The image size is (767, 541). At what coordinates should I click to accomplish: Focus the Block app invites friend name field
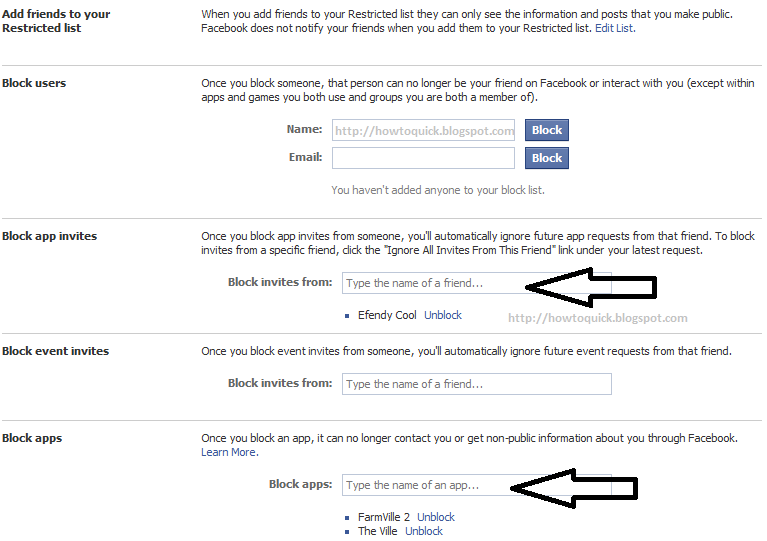tap(476, 283)
